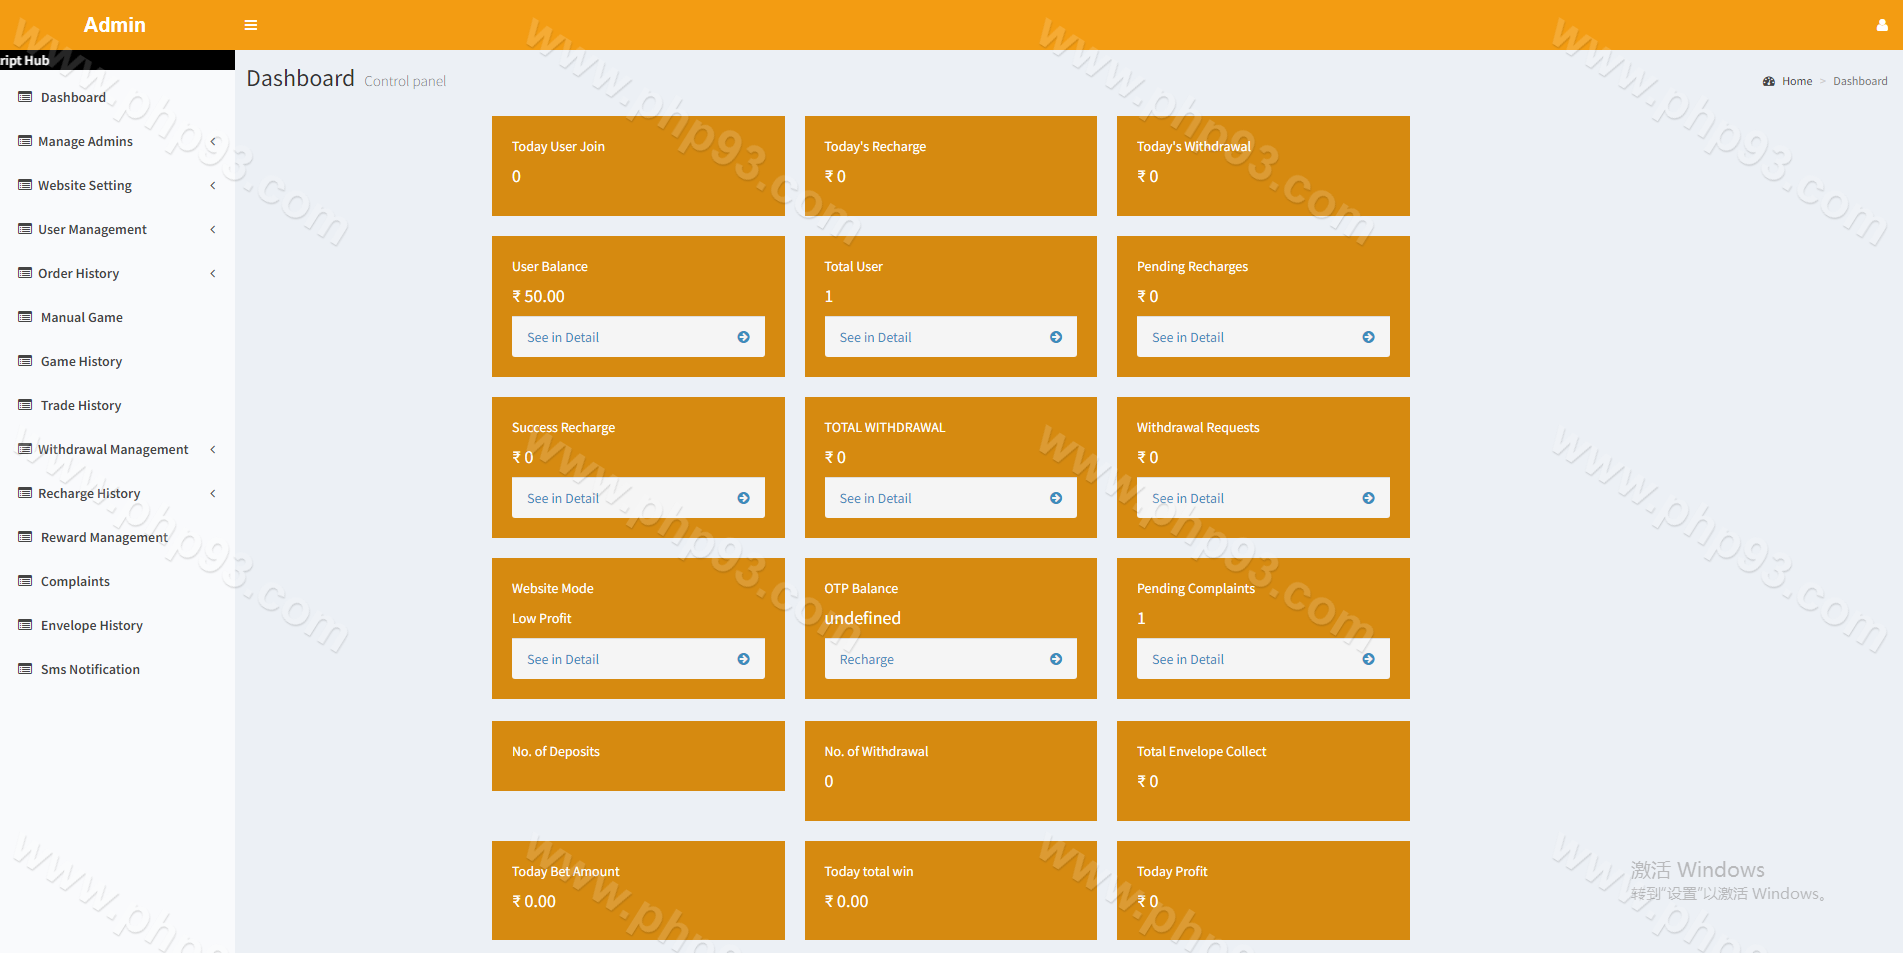Select Envelope History sidebar item

tap(91, 625)
